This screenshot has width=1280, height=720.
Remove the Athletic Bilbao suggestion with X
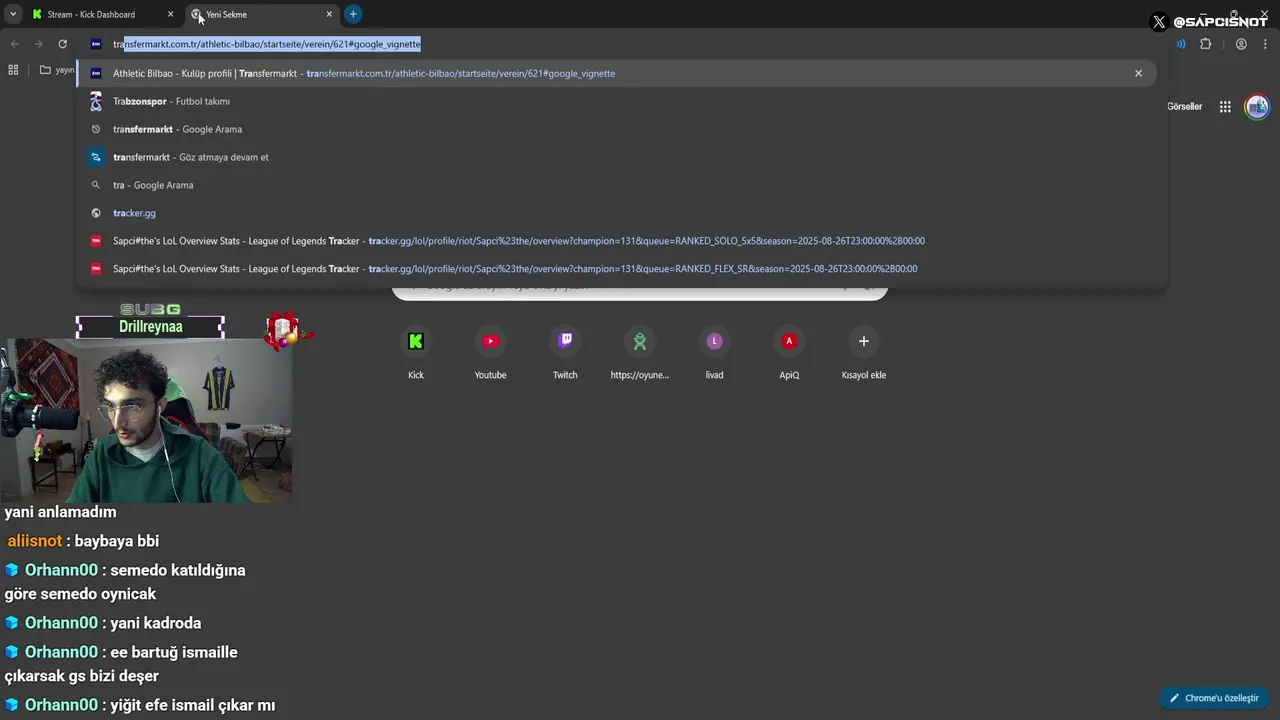pyautogui.click(x=1138, y=73)
